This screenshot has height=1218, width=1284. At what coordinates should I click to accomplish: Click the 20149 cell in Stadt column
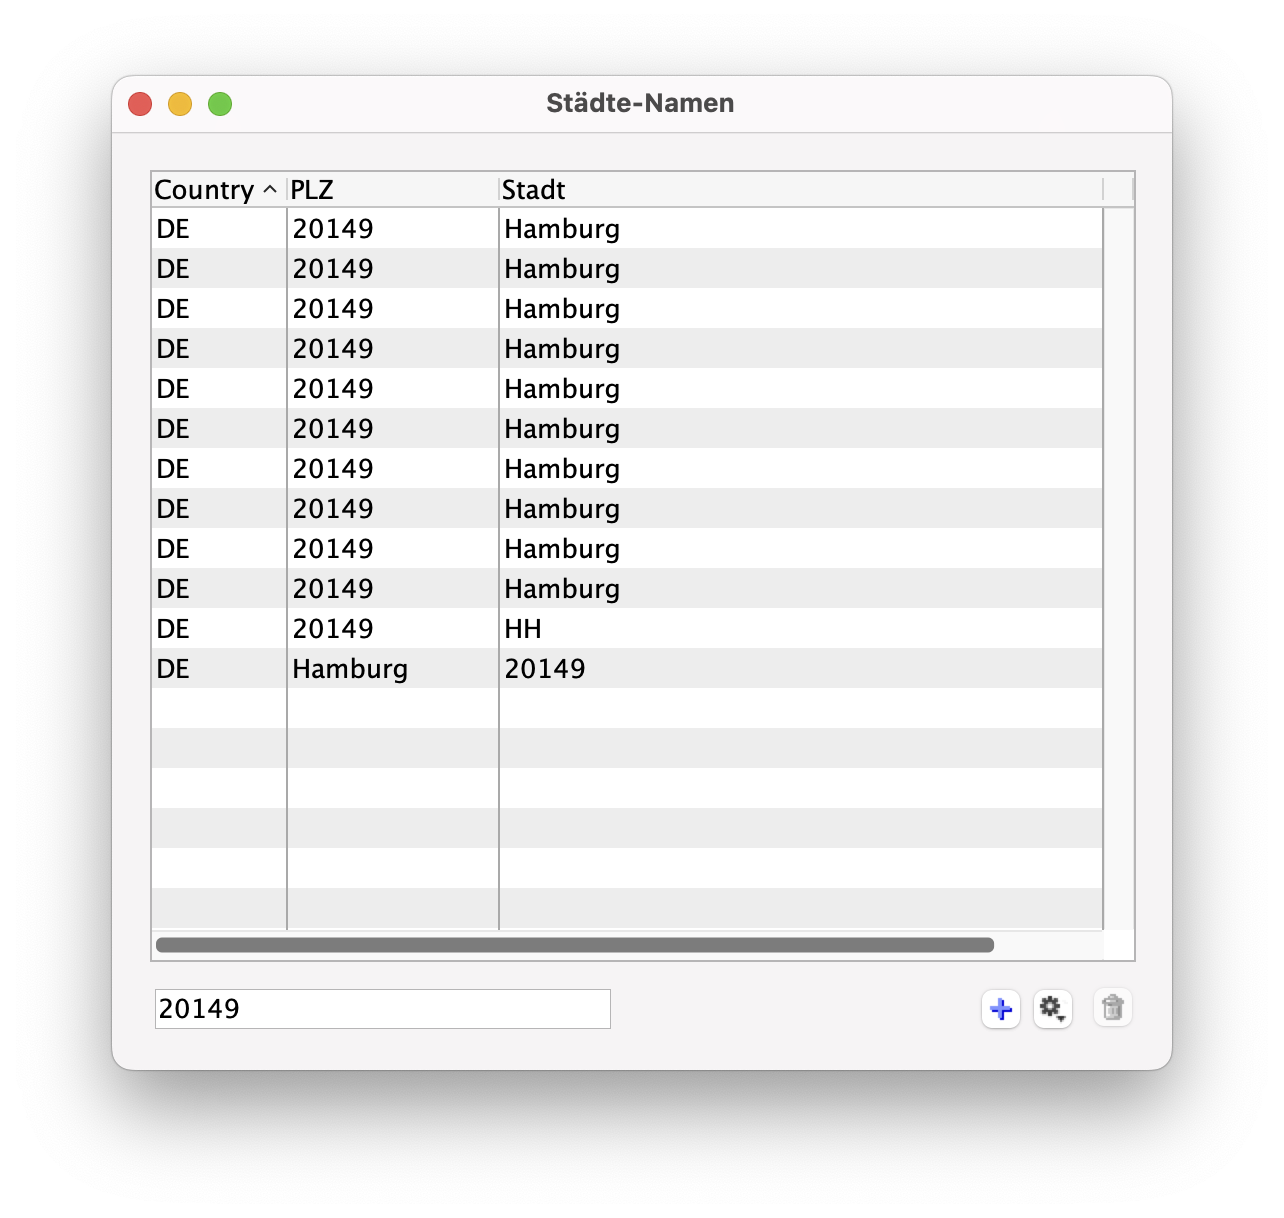545,669
